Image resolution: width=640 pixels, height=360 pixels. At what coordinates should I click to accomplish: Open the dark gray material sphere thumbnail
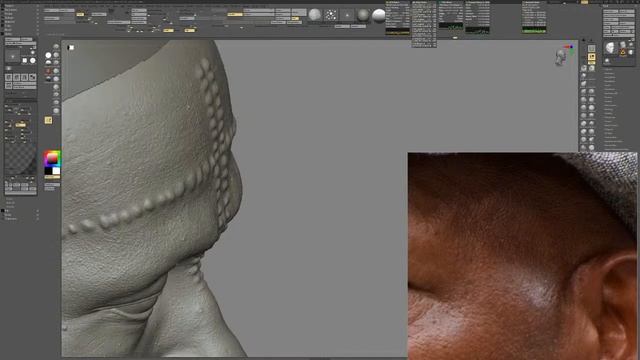363,15
